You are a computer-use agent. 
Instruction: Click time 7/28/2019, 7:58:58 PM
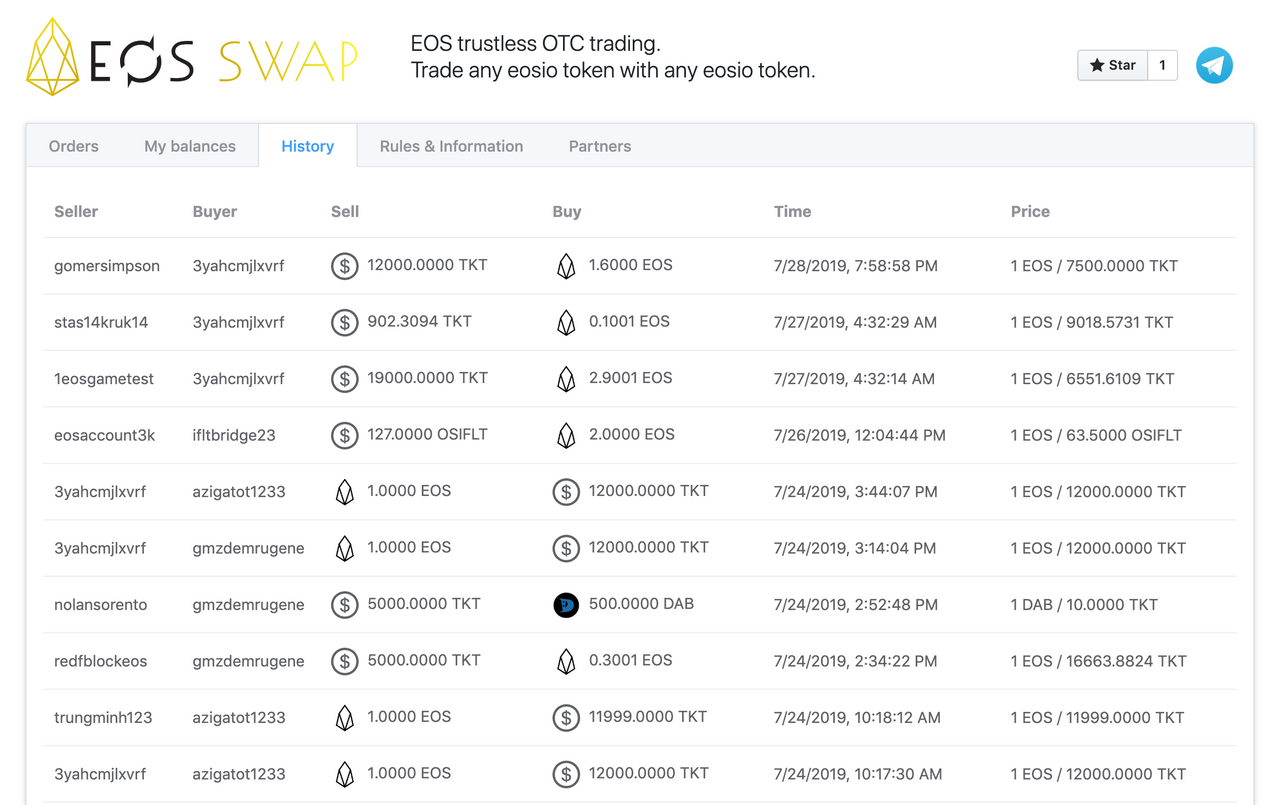[856, 266]
